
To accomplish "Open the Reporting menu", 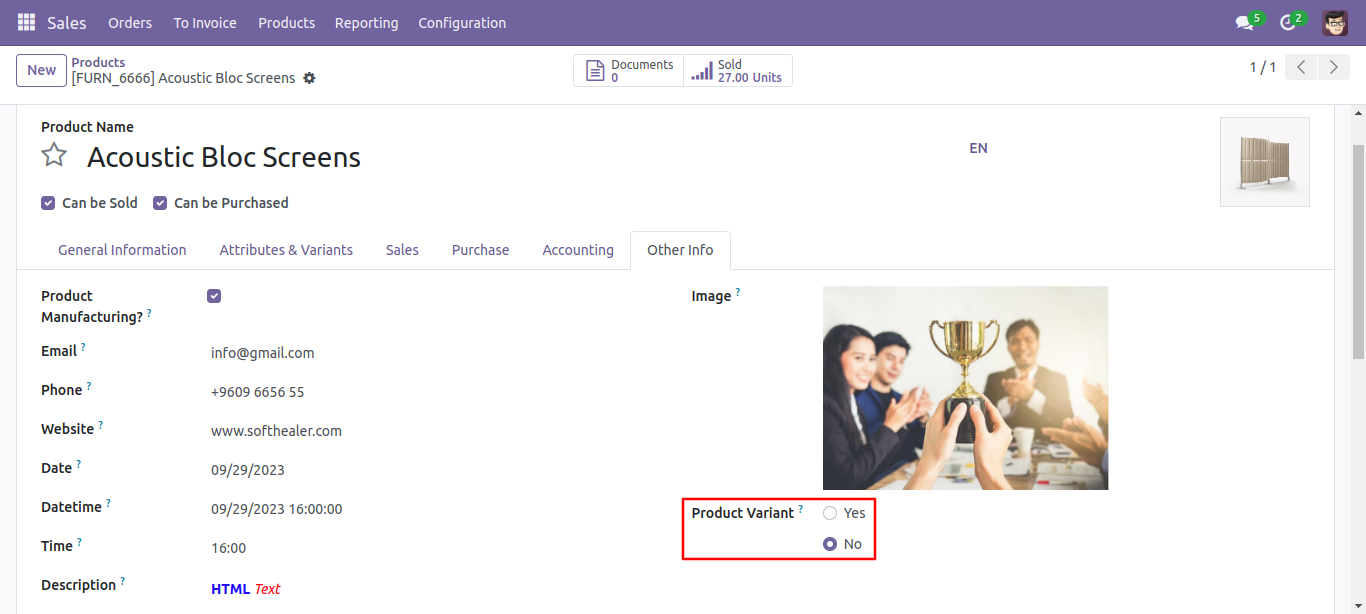I will [366, 22].
